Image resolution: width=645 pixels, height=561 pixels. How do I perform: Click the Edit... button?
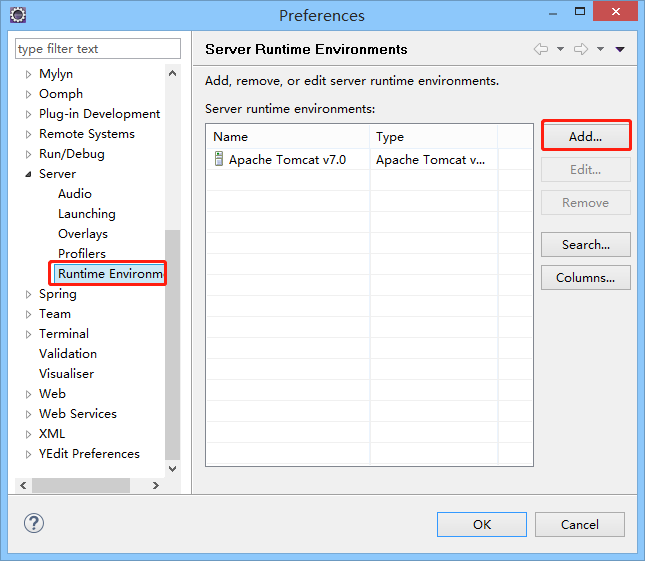click(x=585, y=169)
